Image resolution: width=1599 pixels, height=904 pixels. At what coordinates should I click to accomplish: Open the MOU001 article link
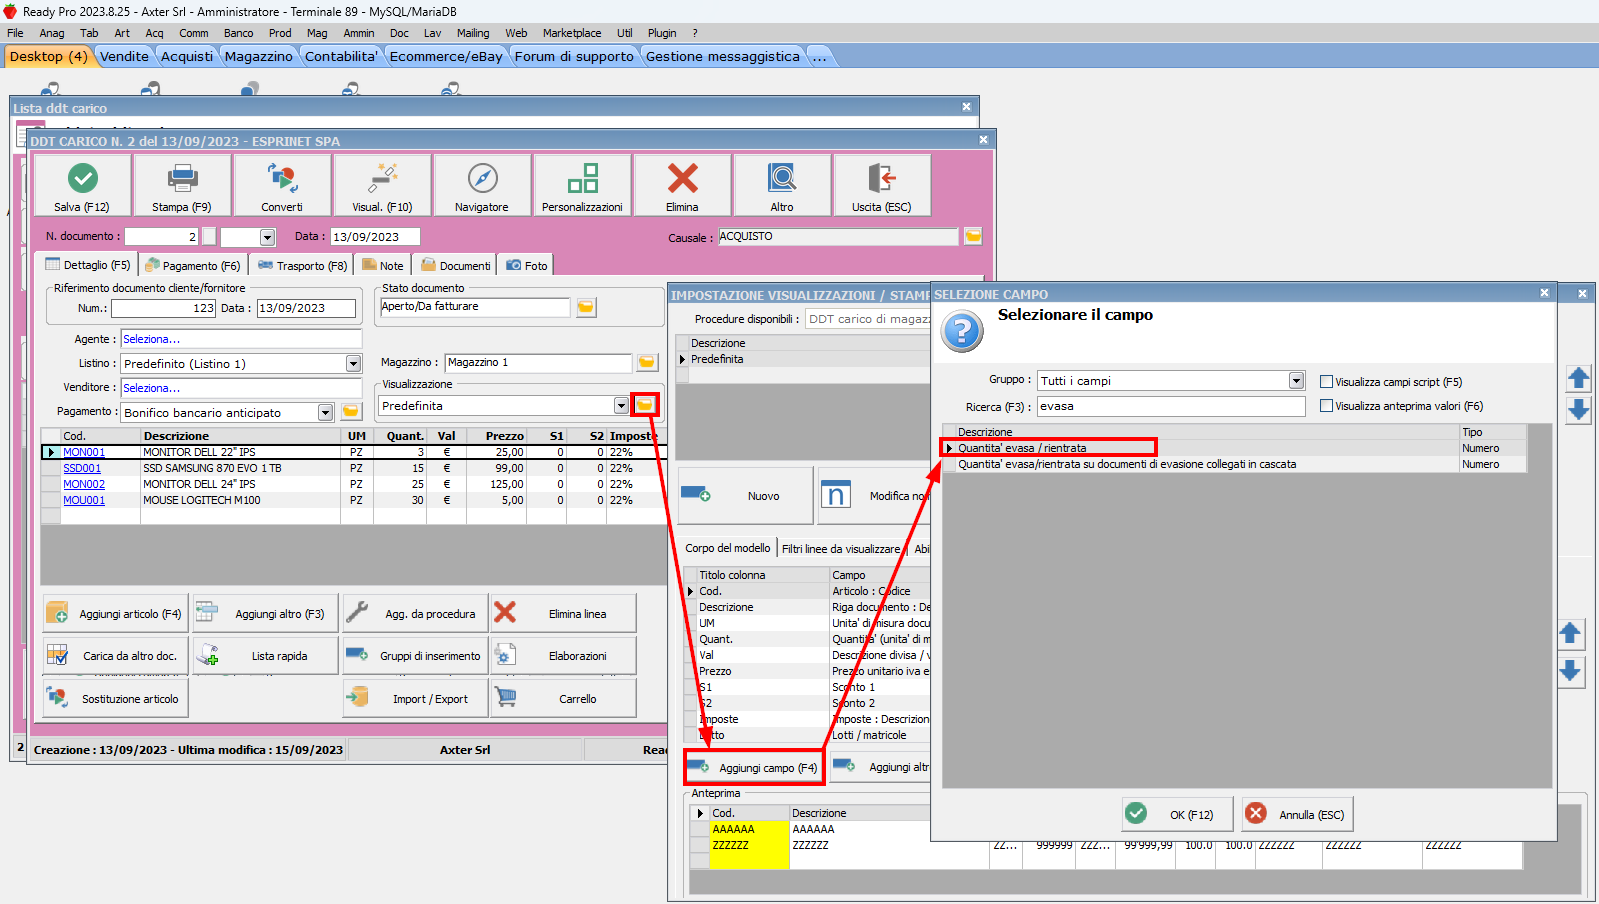point(84,500)
